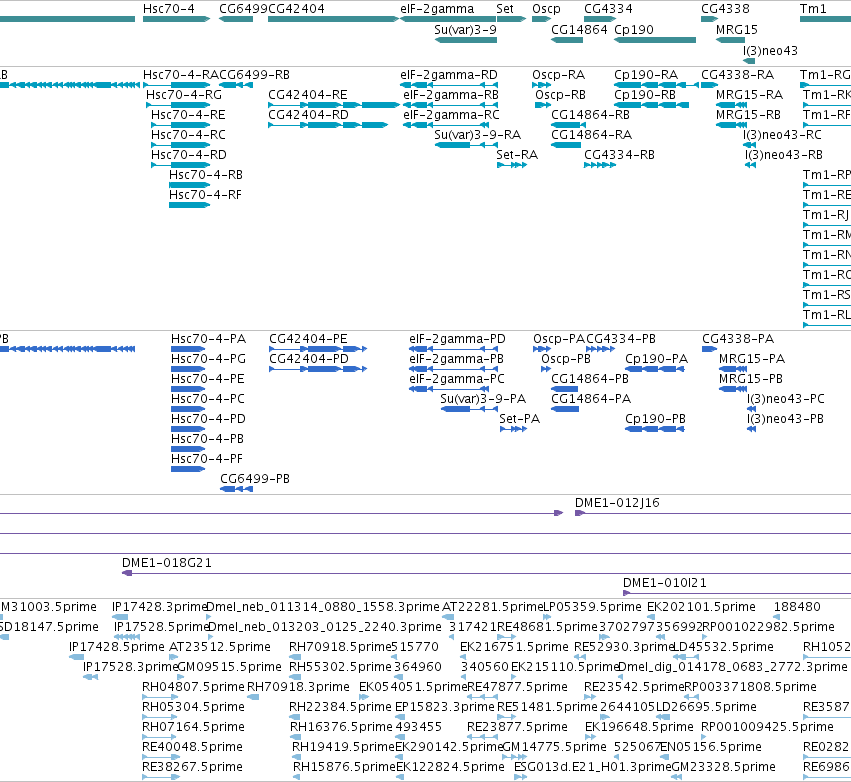The image size is (851, 782).
Task: Select protein Set-PA
Action: click(513, 429)
